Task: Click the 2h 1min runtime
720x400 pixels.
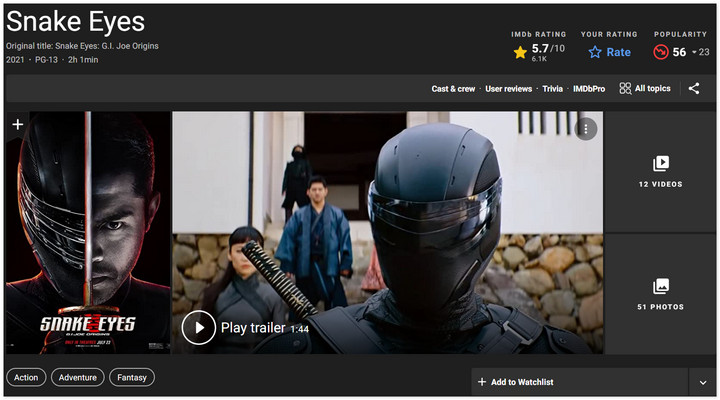Action: [x=83, y=60]
